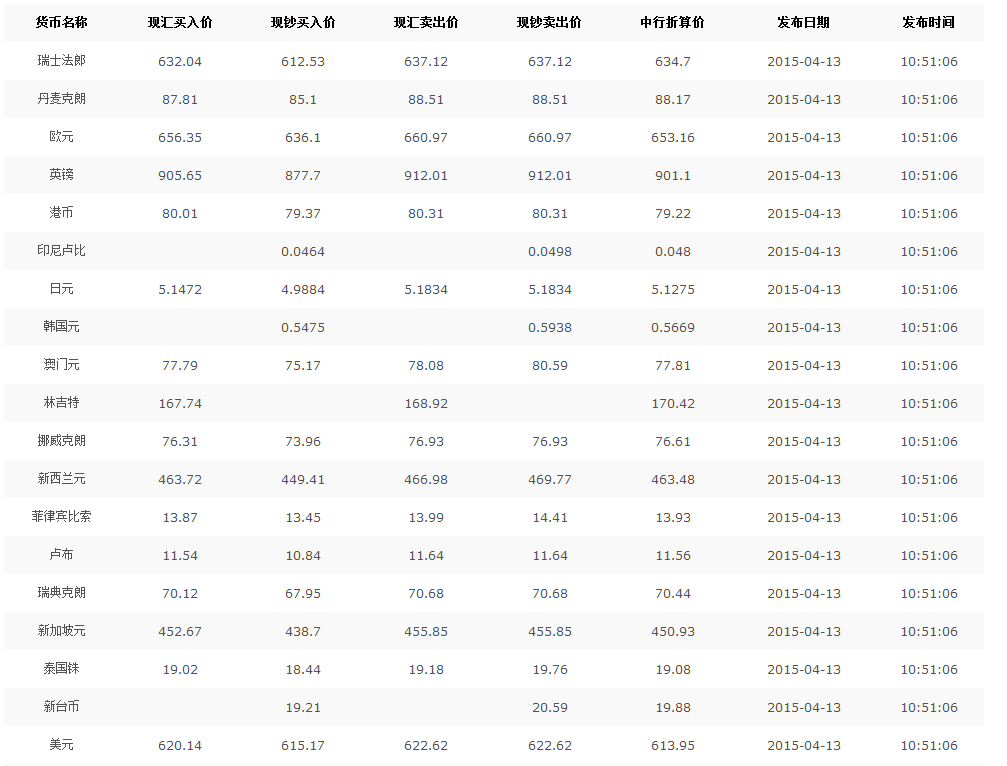Click the 瑞士法郎 currency name

pyautogui.click(x=61, y=61)
